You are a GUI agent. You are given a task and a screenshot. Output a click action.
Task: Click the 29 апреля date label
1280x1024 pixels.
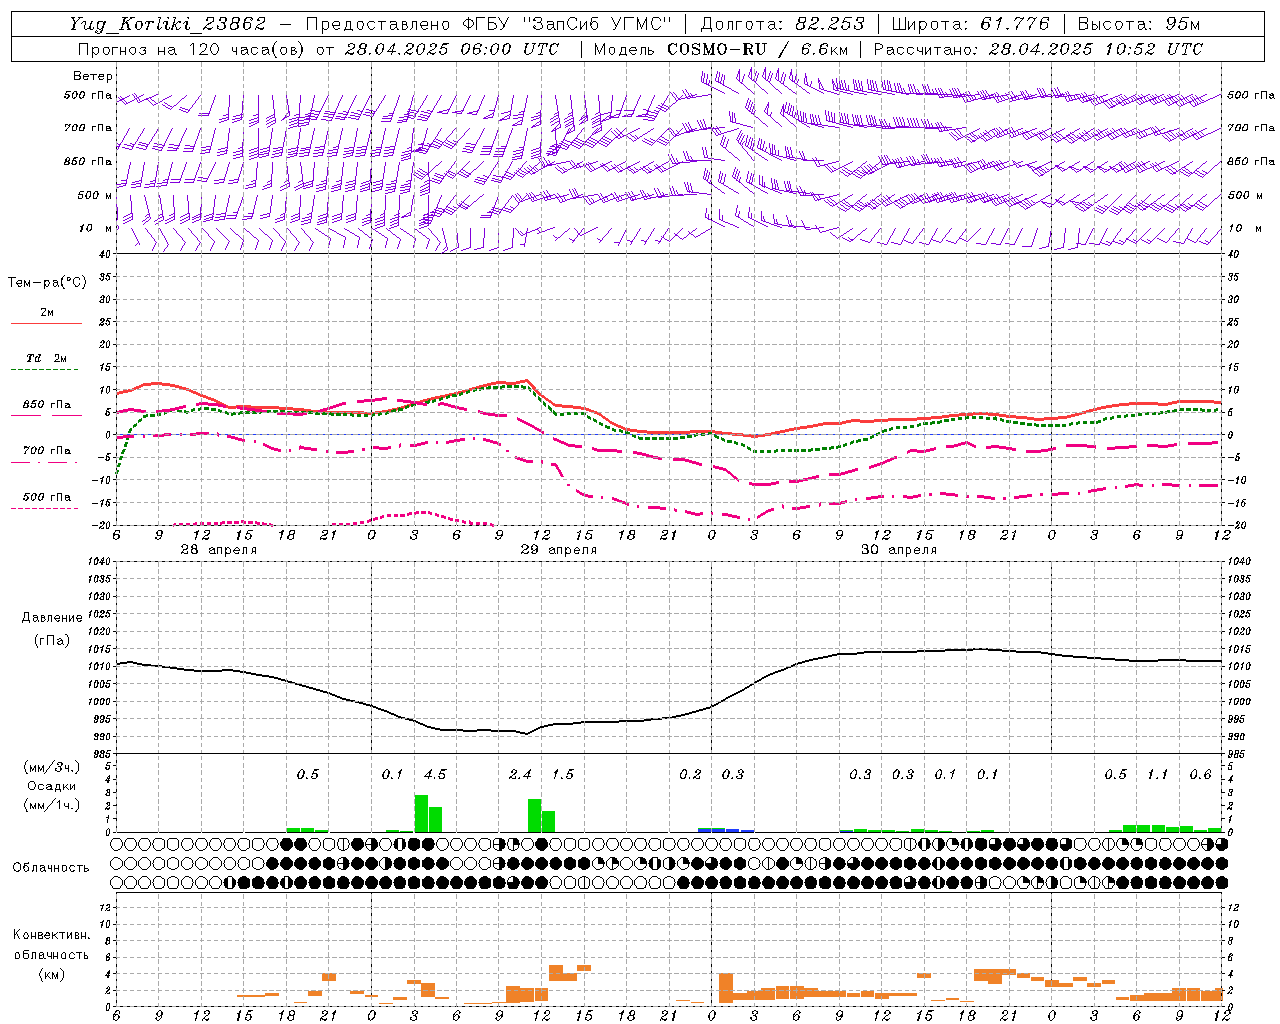click(558, 550)
